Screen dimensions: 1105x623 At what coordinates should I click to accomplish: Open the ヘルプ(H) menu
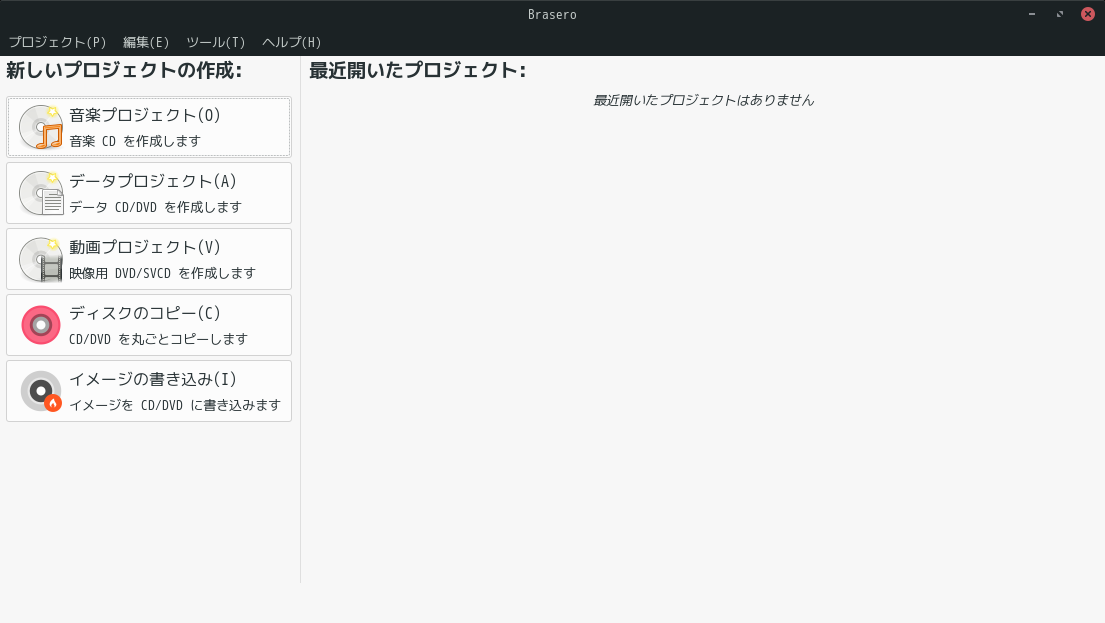292,42
